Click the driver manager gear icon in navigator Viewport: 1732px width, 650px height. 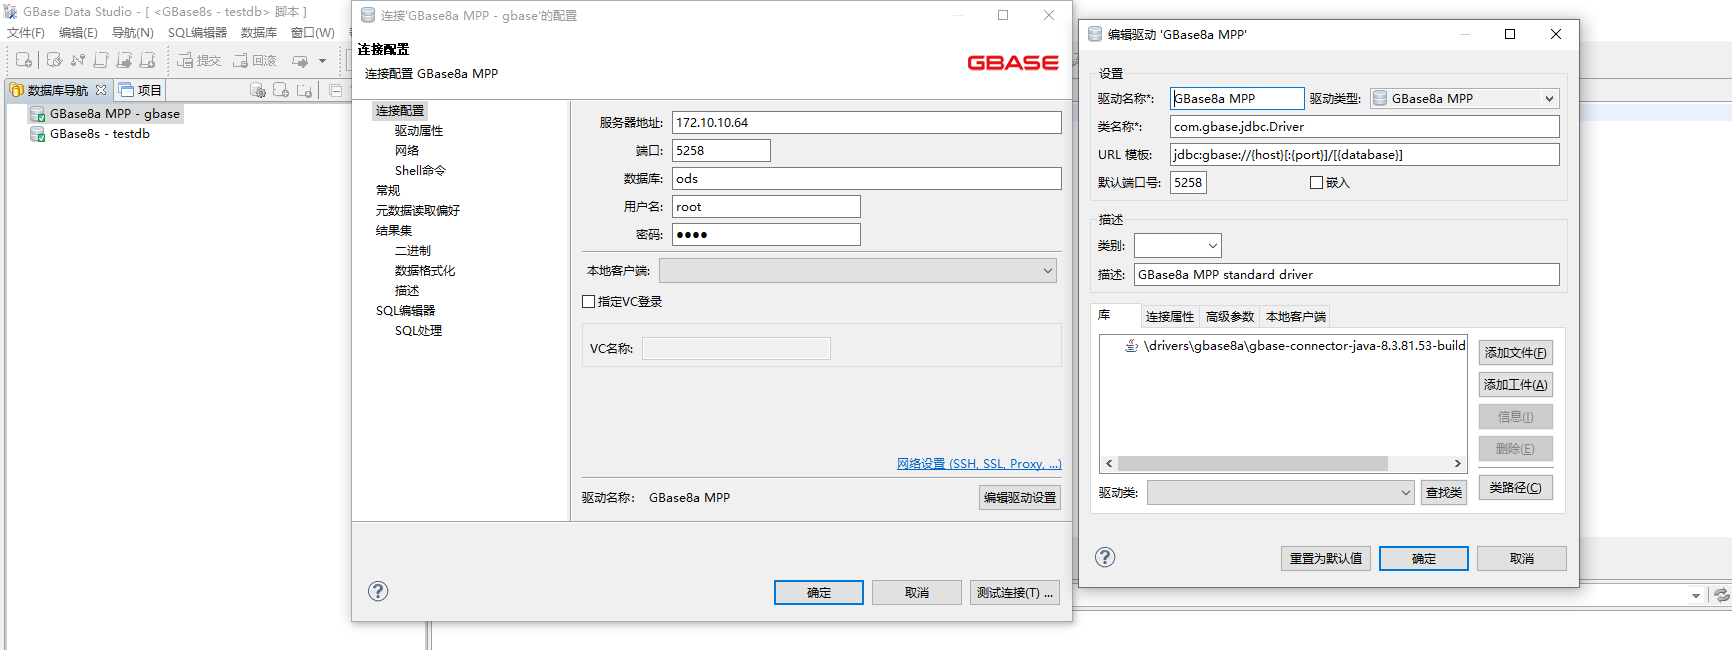point(258,90)
